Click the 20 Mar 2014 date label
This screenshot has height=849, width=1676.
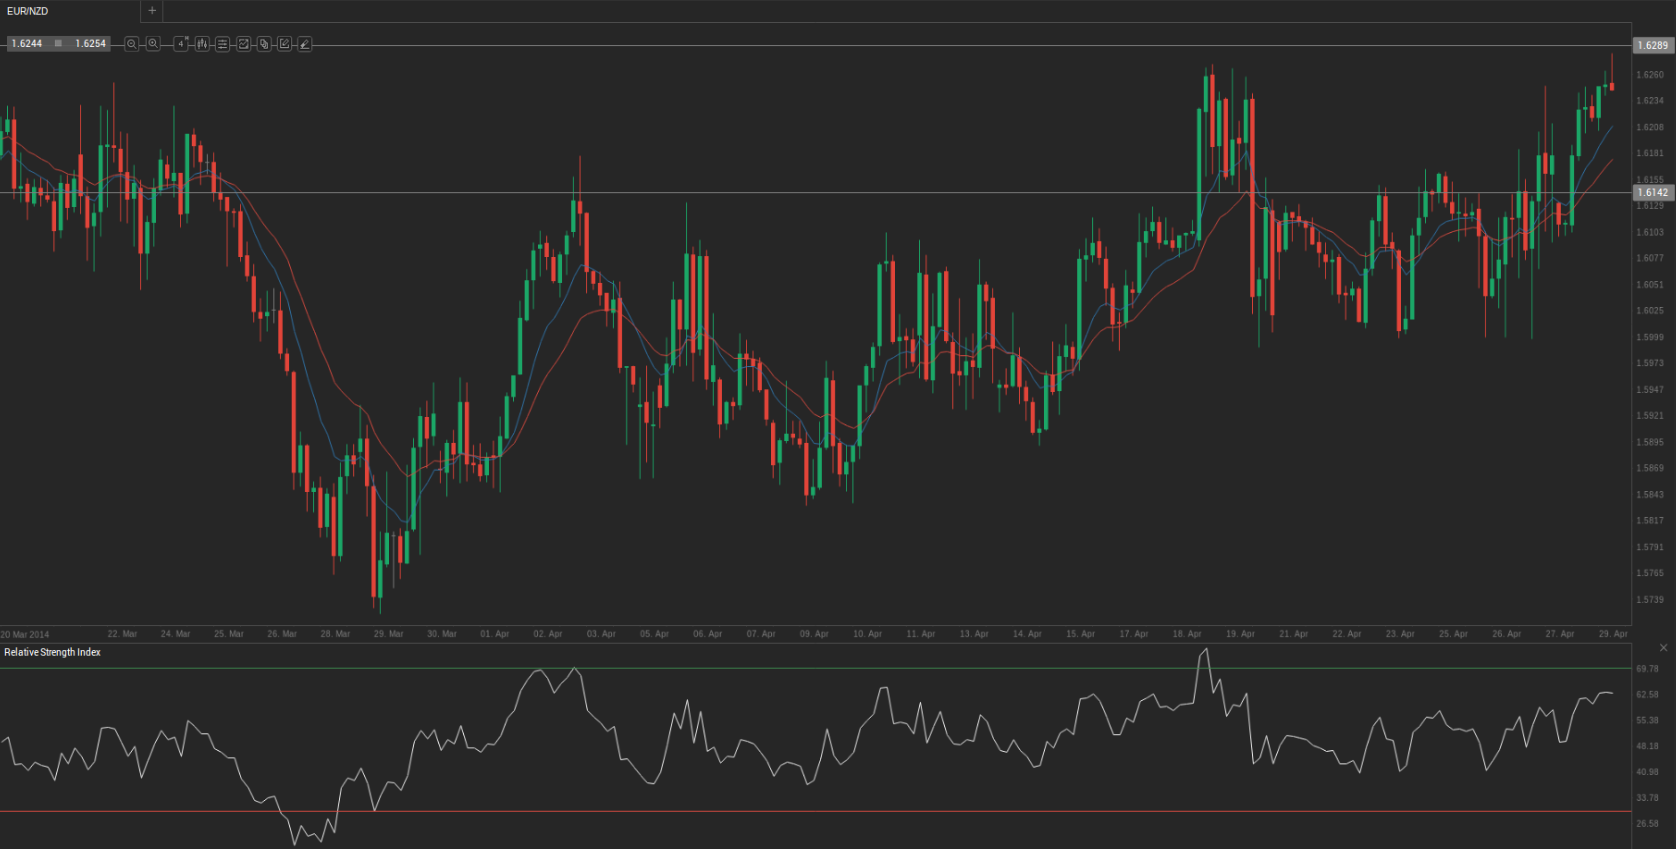(x=25, y=634)
